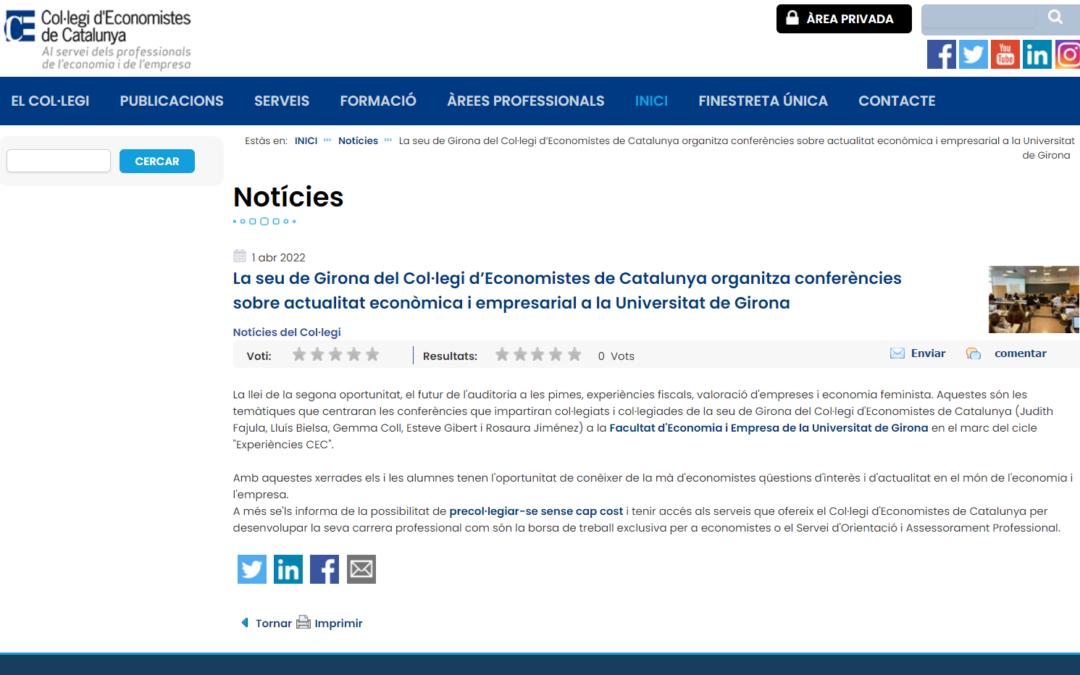Image resolution: width=1080 pixels, height=675 pixels.
Task: Click the search magnifier icon in header
Action: click(x=1055, y=18)
